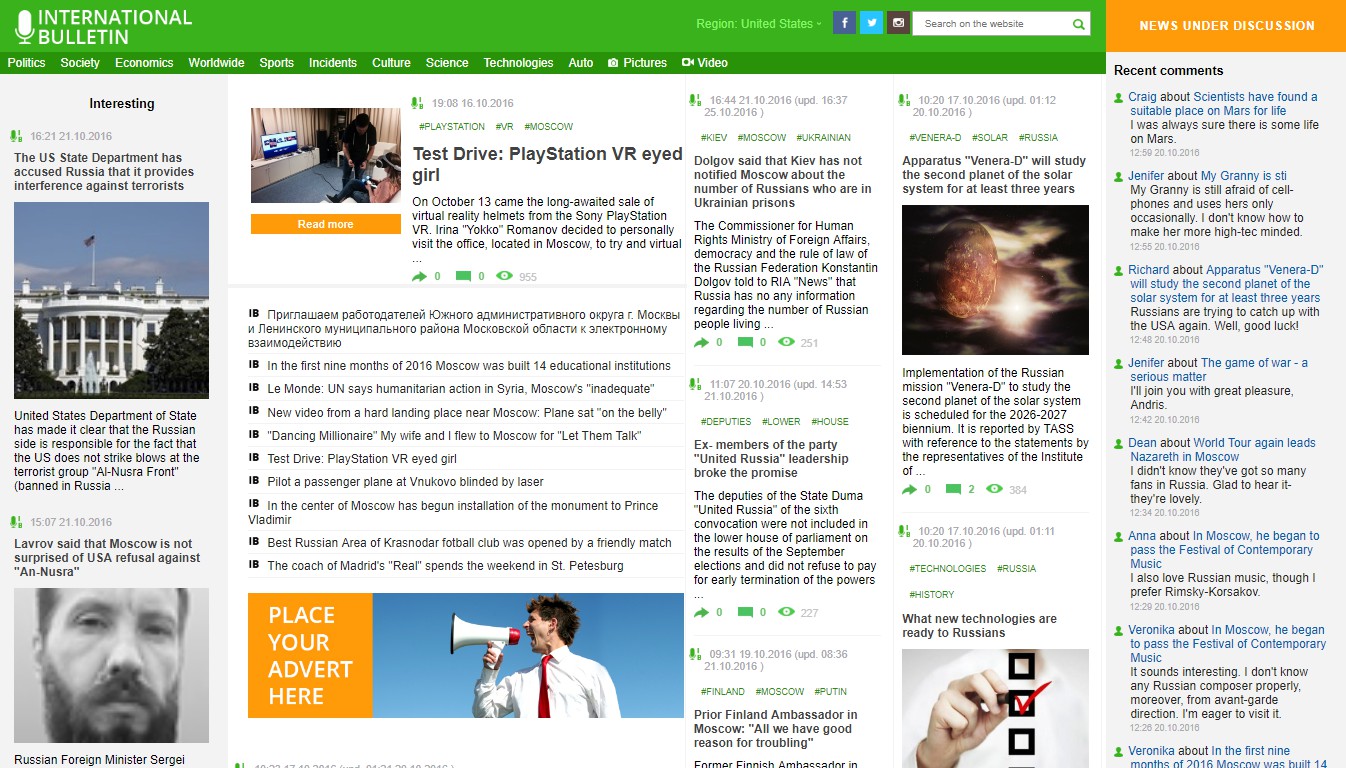Open the Twitter social page icon
The height and width of the screenshot is (768, 1346).
[871, 23]
